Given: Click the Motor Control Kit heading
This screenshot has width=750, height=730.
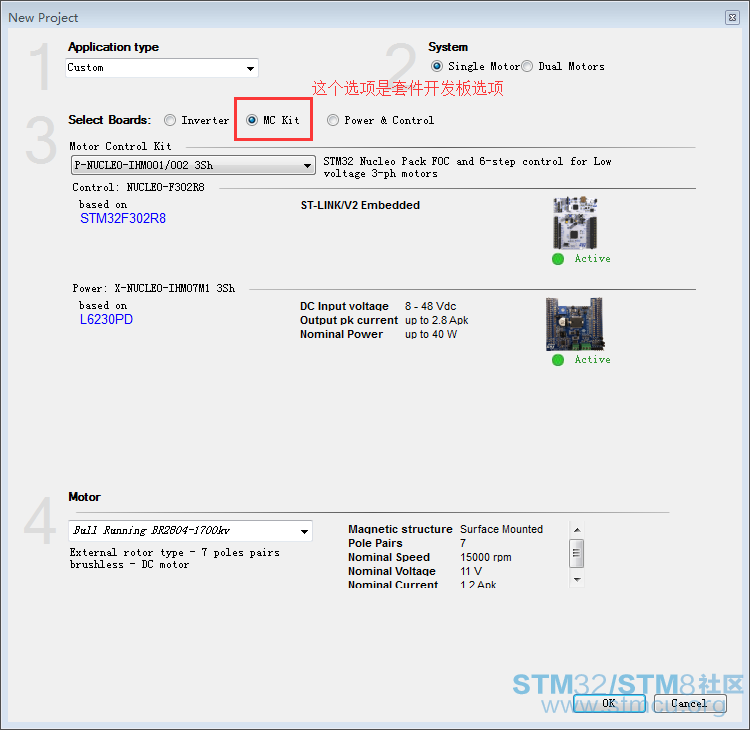Looking at the screenshot, I should point(120,146).
